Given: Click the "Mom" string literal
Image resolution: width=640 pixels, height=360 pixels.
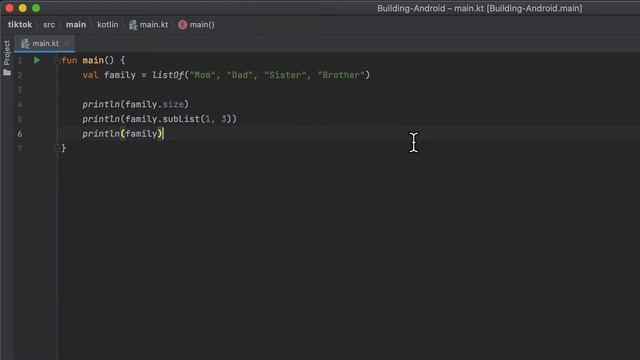Looking at the screenshot, I should [x=202, y=75].
